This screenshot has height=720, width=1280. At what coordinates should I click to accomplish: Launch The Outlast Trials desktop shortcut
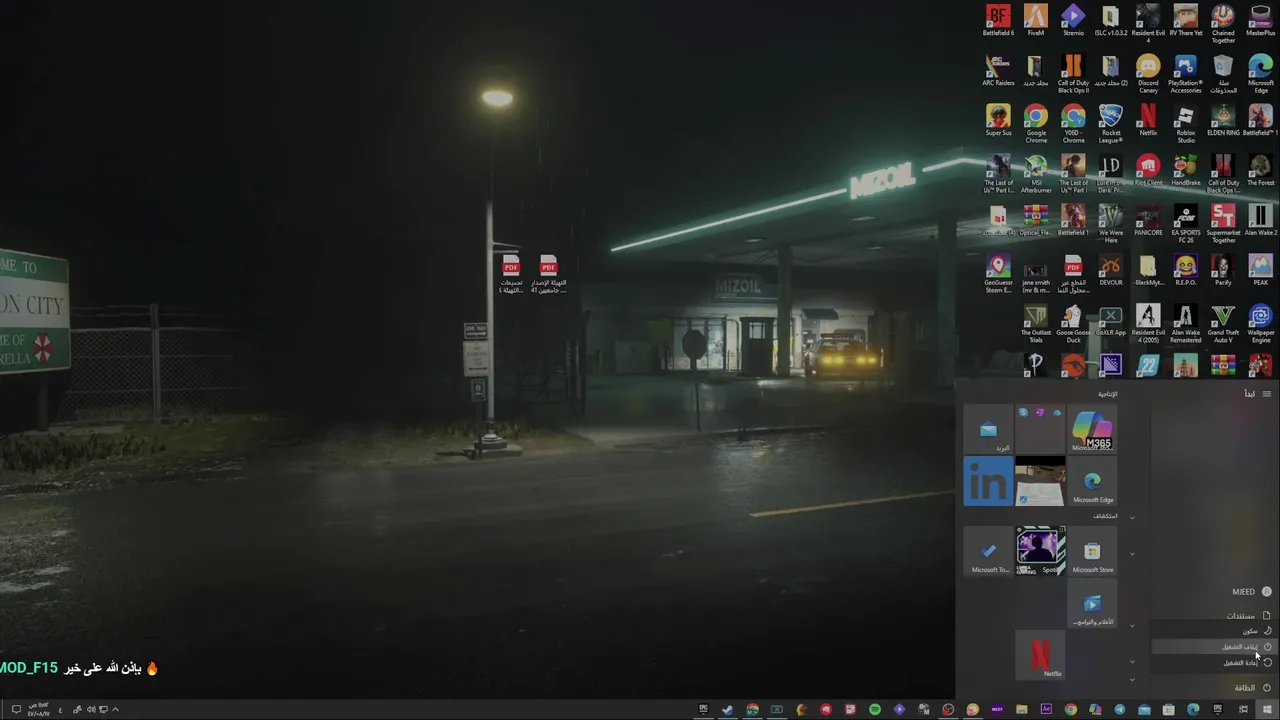tap(1036, 324)
